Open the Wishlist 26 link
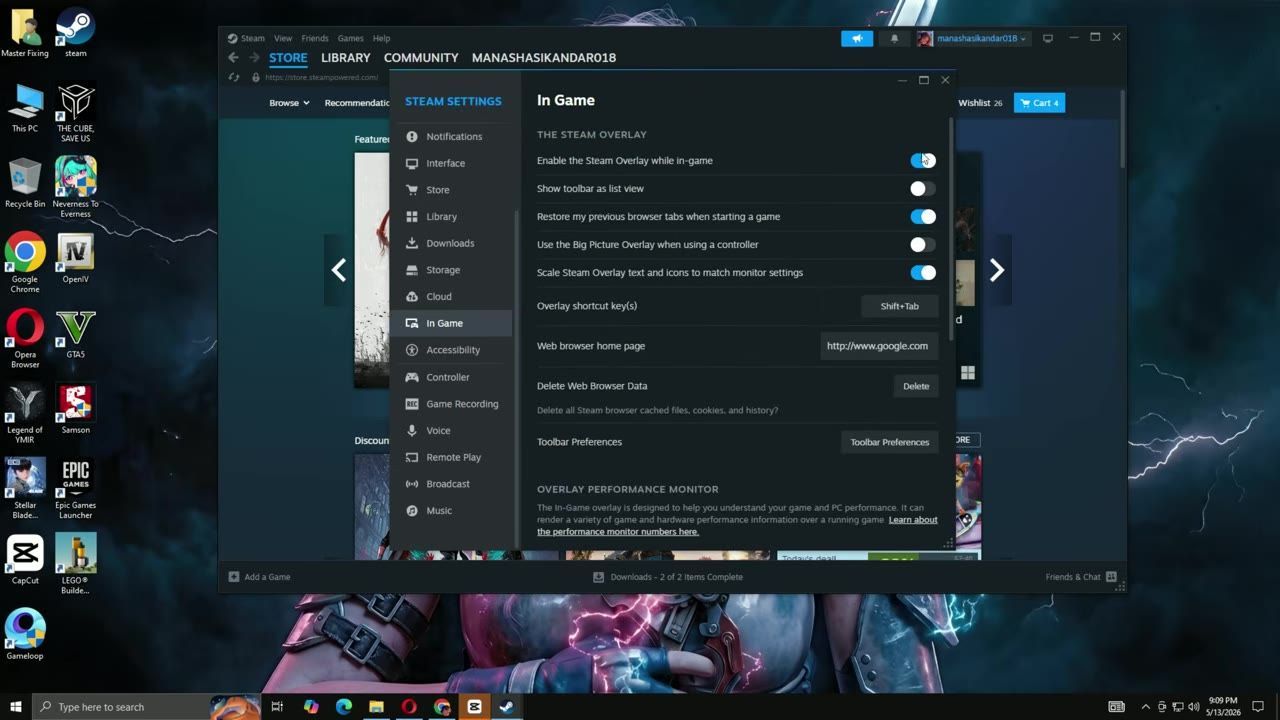 [980, 103]
